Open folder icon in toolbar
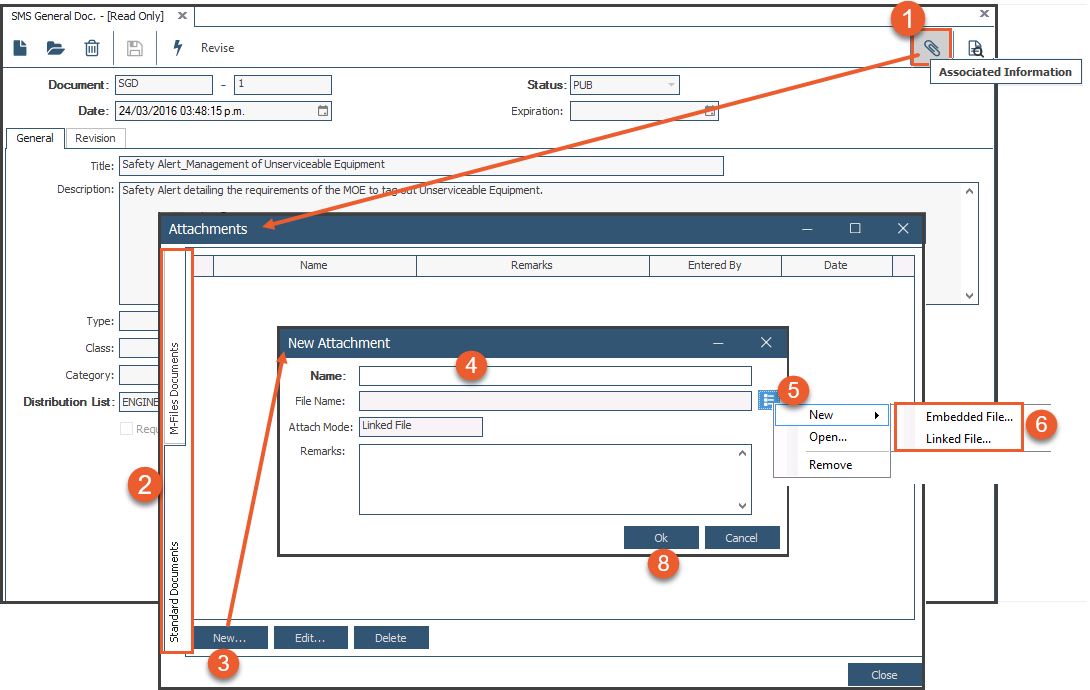This screenshot has width=1090, height=690. [56, 48]
